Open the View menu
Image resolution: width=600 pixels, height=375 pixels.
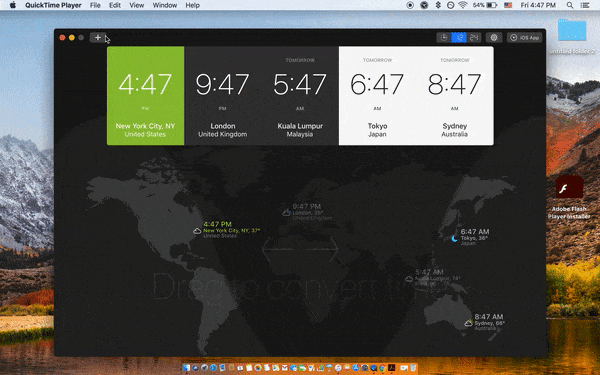(x=136, y=5)
